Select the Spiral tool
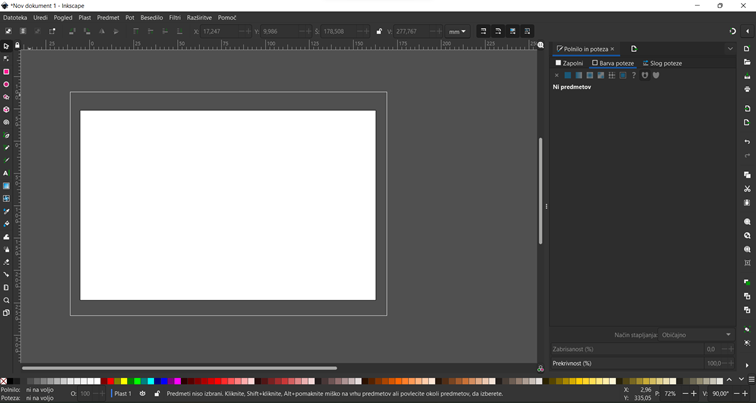The height and width of the screenshot is (403, 756). pyautogui.click(x=6, y=122)
